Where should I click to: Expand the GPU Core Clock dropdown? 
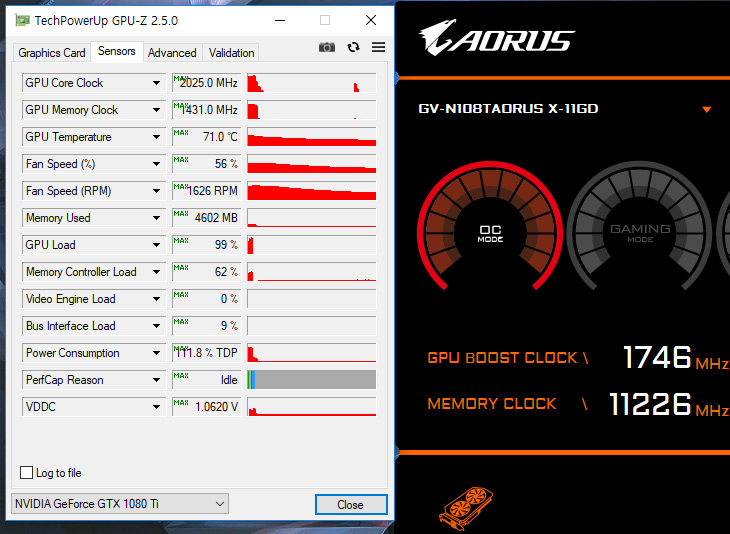pyautogui.click(x=156, y=83)
